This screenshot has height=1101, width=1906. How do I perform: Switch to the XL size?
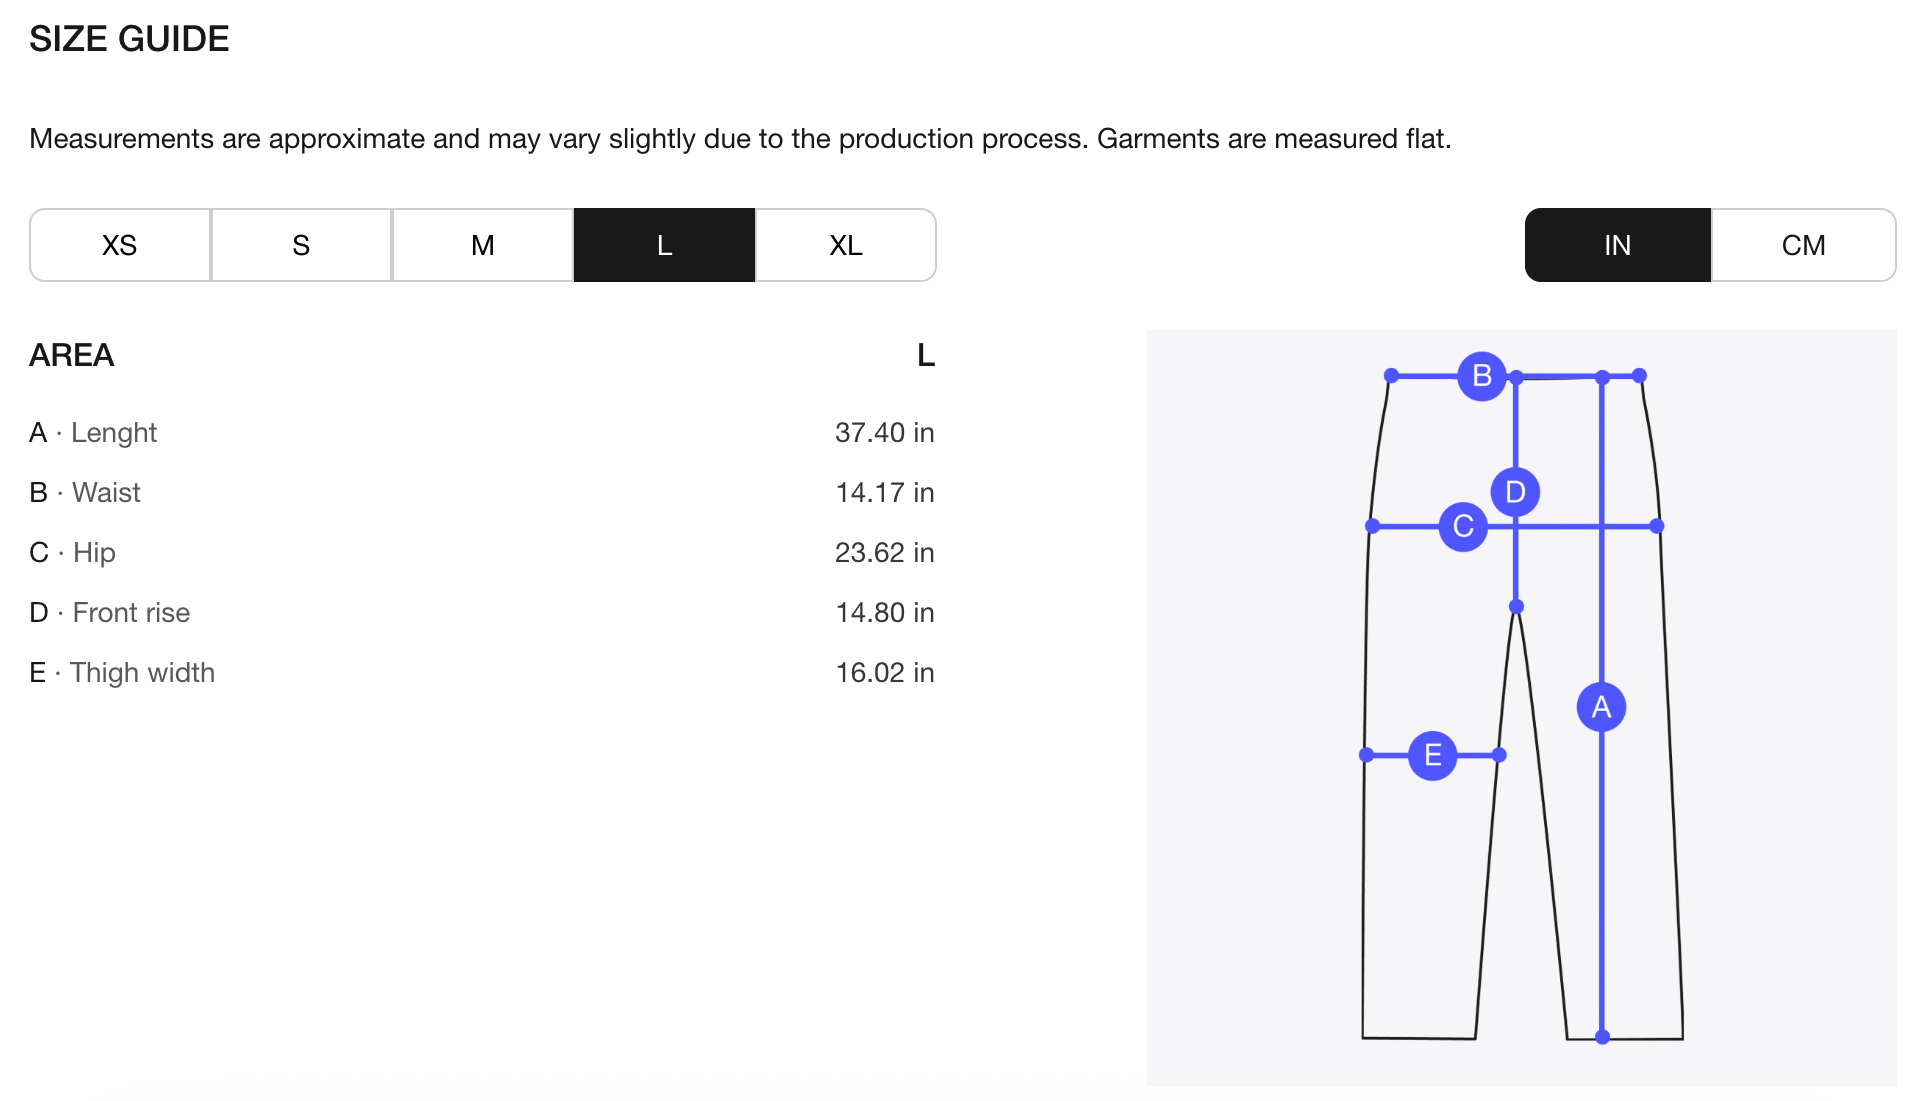[x=846, y=245]
